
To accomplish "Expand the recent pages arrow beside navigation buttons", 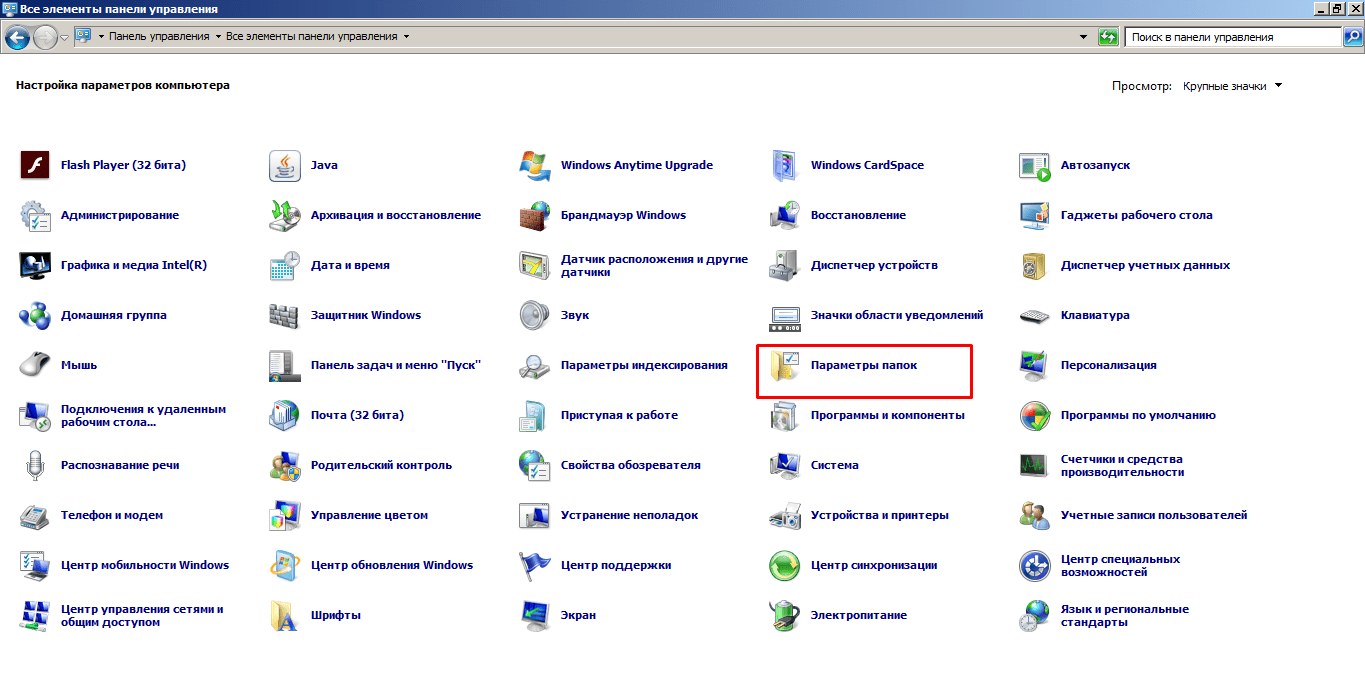I will [x=65, y=37].
